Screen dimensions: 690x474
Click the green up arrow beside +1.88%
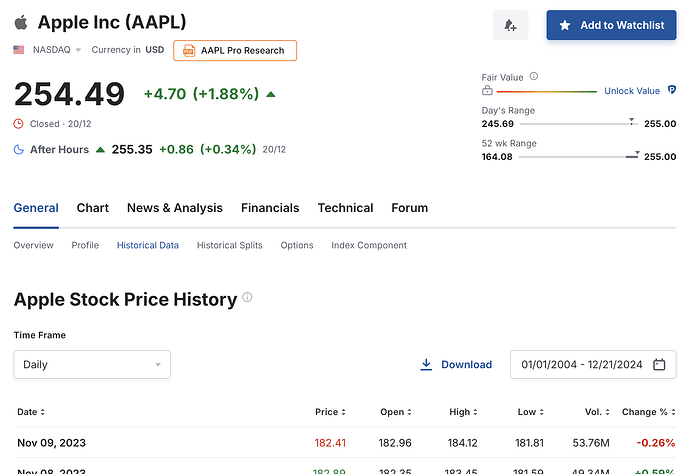(x=271, y=94)
